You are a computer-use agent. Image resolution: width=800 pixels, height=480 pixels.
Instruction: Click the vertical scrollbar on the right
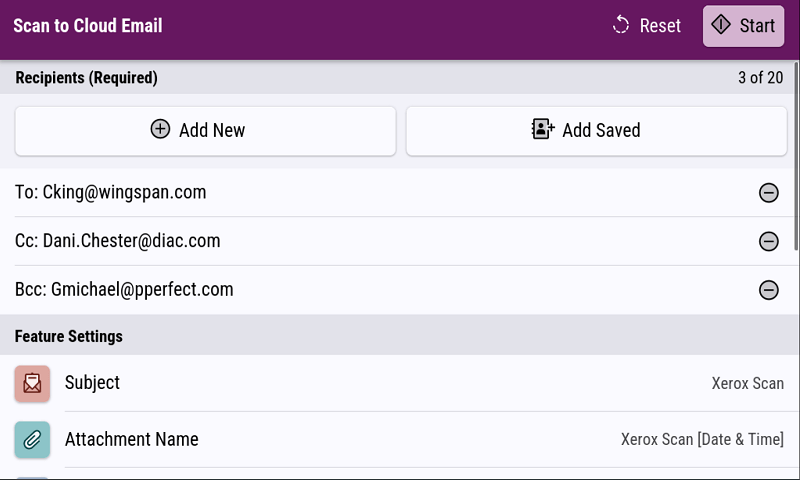click(x=796, y=160)
